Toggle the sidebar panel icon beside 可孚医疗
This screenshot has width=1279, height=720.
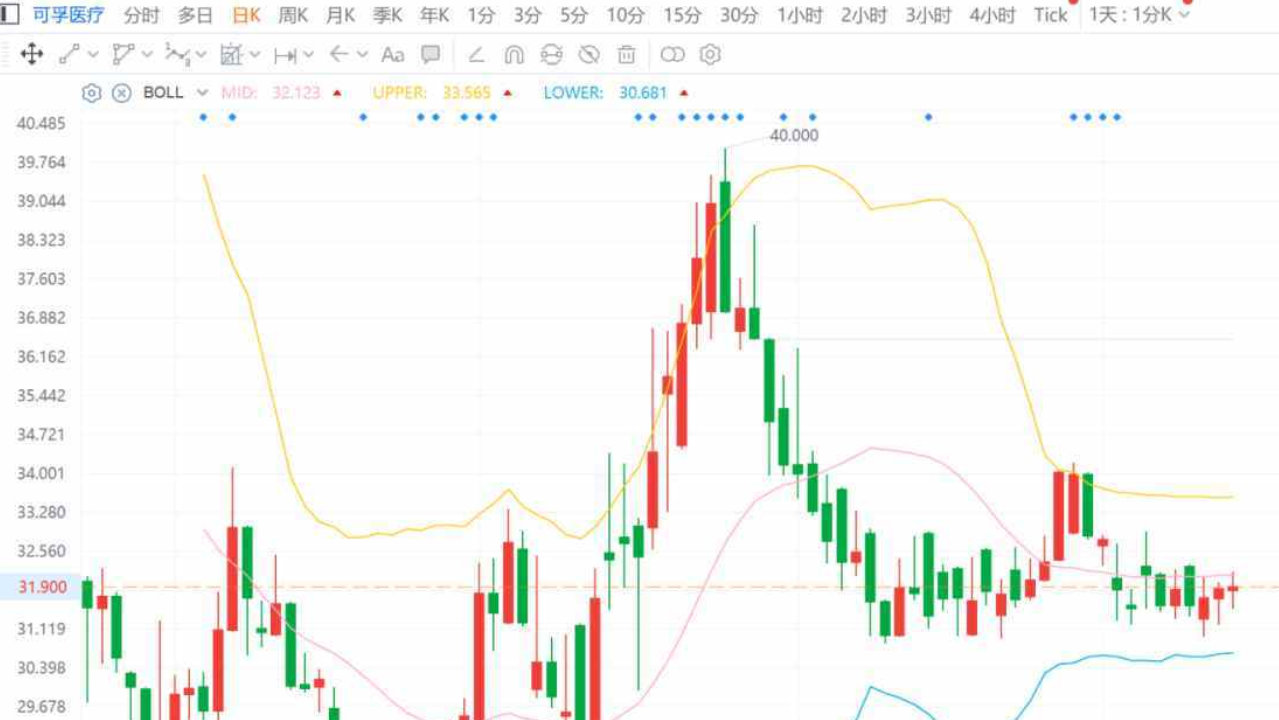(x=9, y=15)
